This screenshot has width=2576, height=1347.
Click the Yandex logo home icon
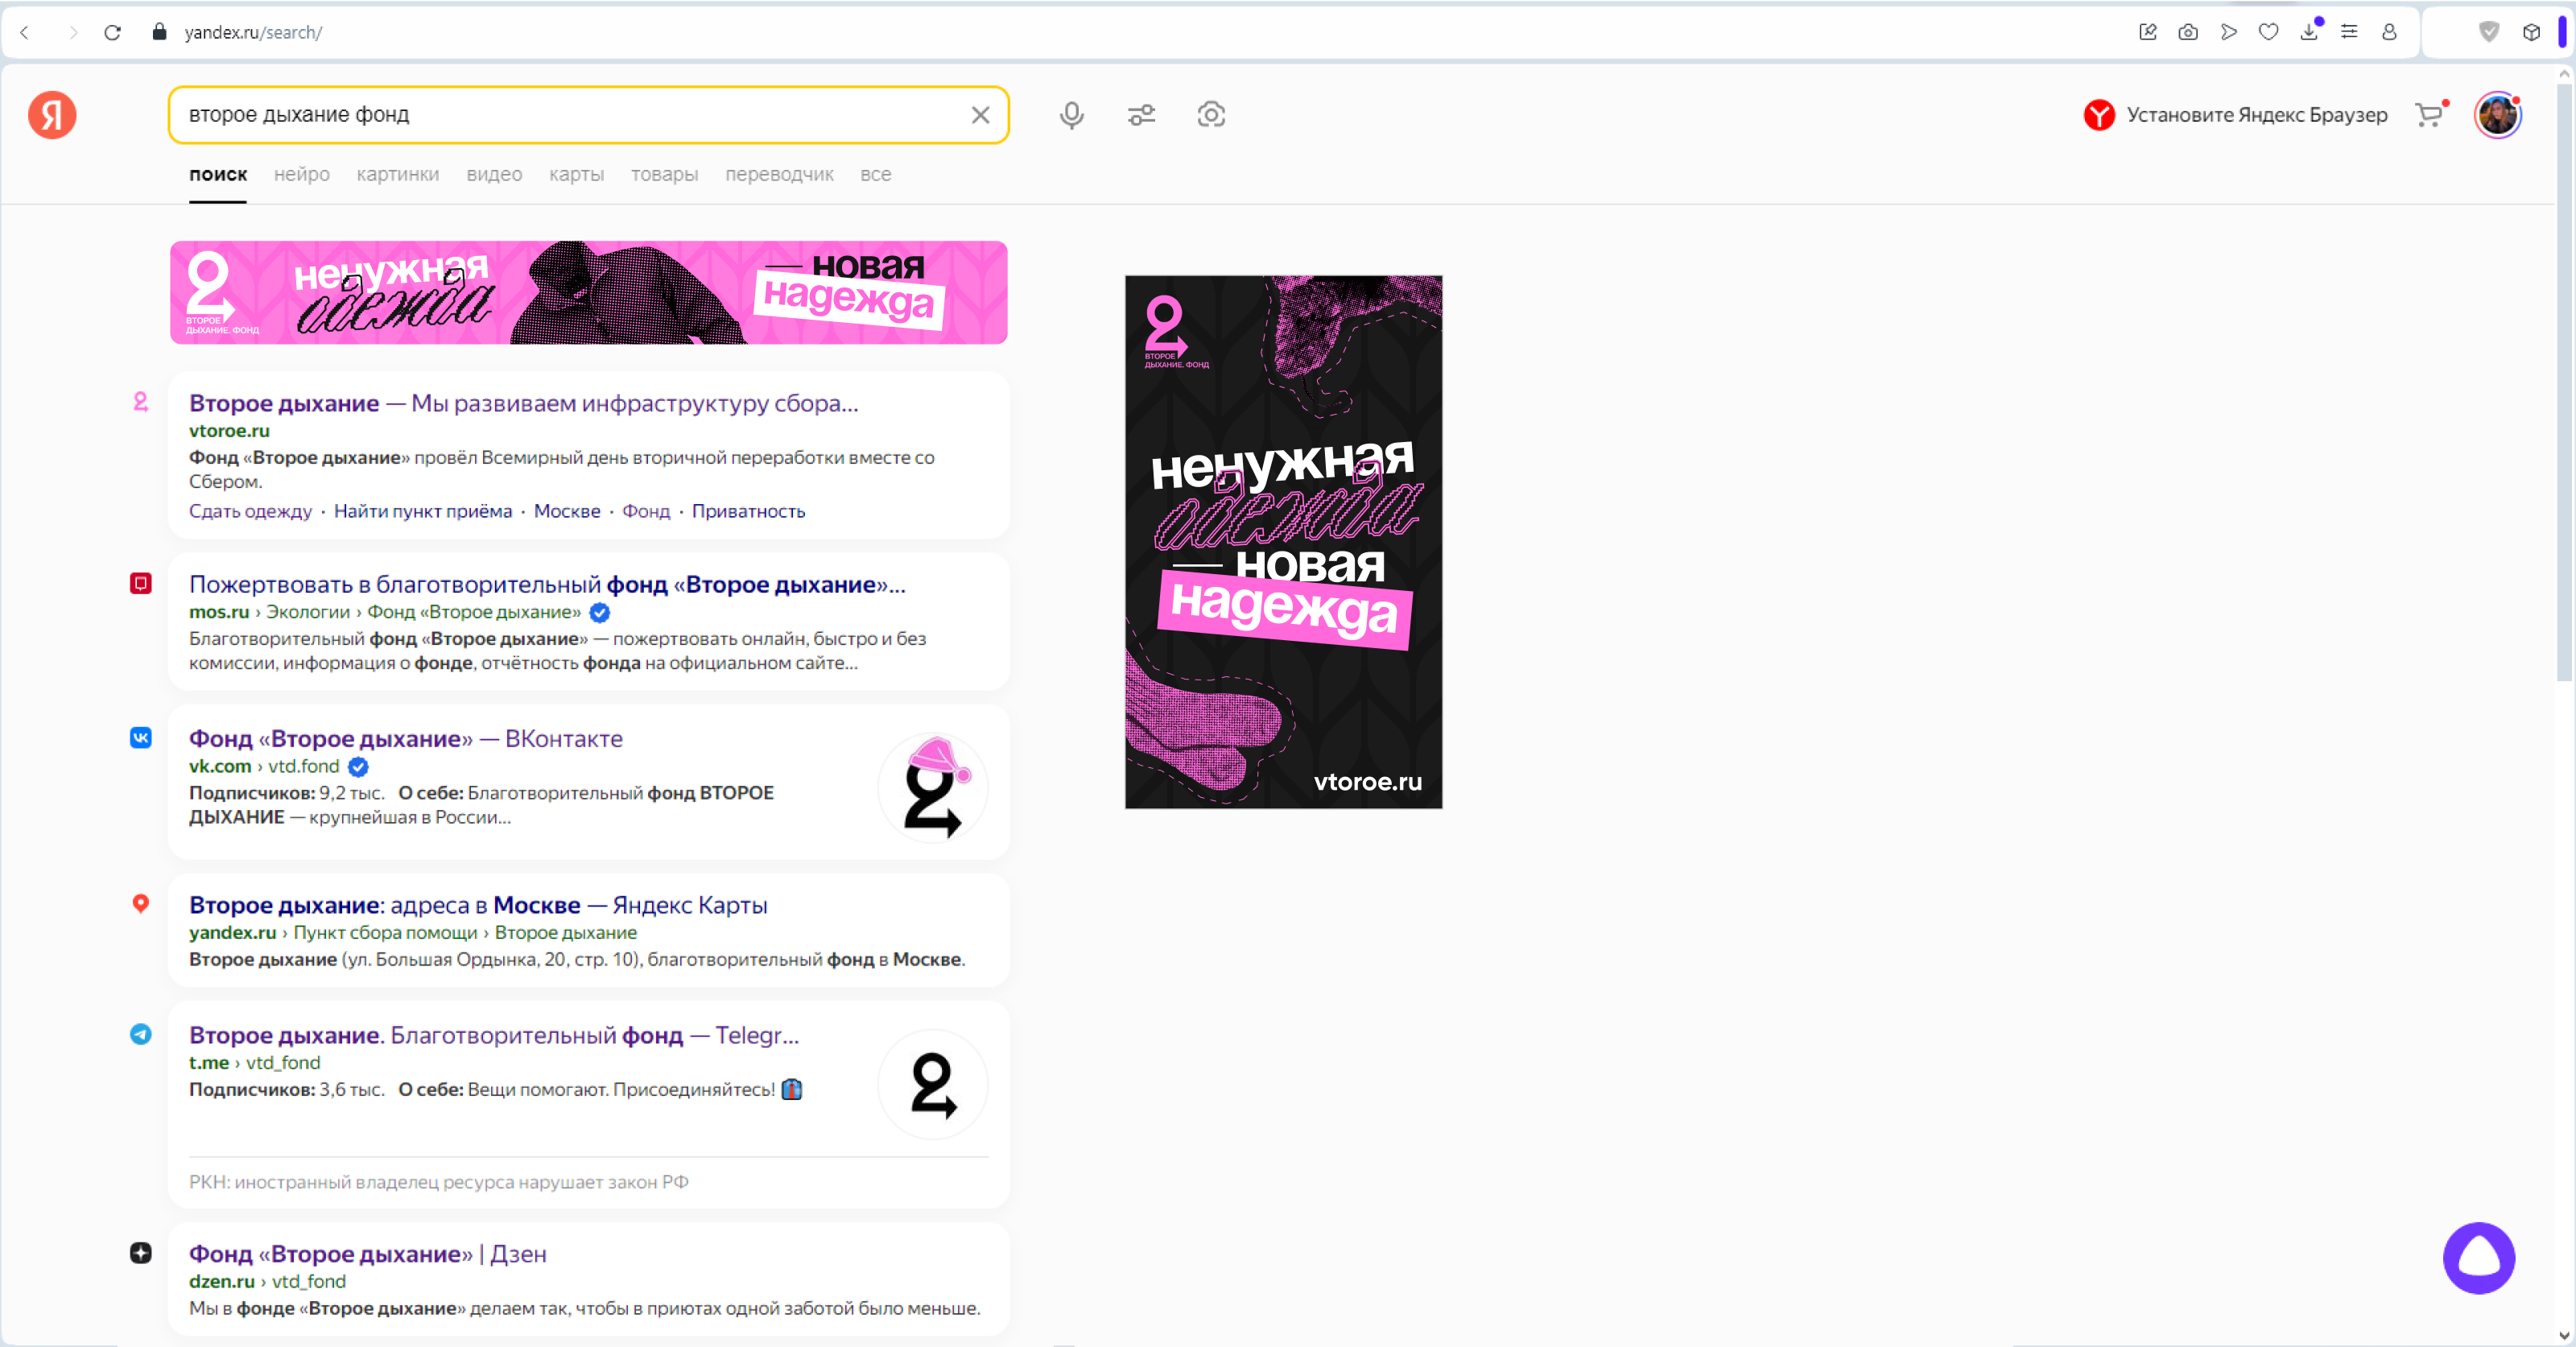pyautogui.click(x=52, y=115)
